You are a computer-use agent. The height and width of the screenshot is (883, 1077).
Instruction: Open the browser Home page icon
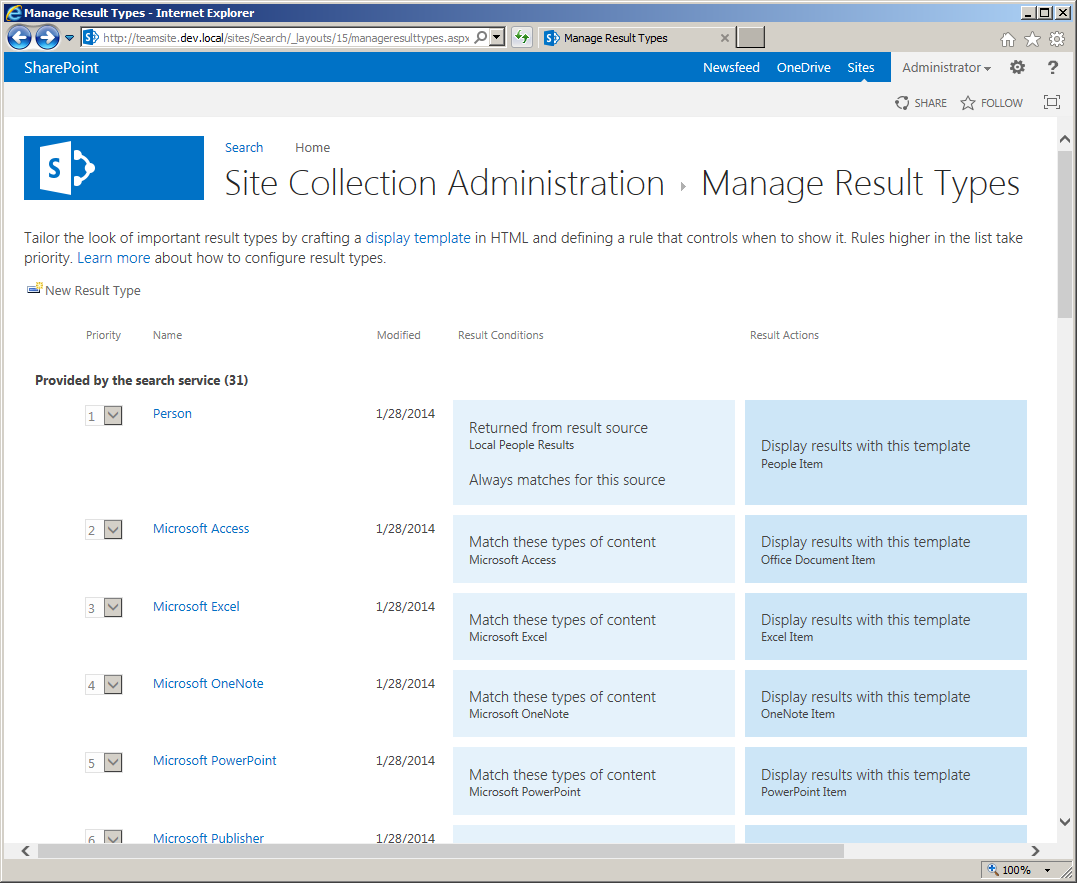pyautogui.click(x=1008, y=39)
